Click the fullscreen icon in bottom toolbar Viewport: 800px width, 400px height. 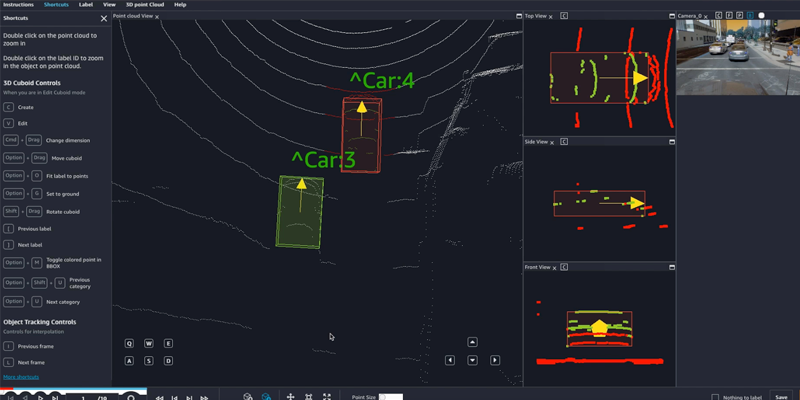point(327,397)
